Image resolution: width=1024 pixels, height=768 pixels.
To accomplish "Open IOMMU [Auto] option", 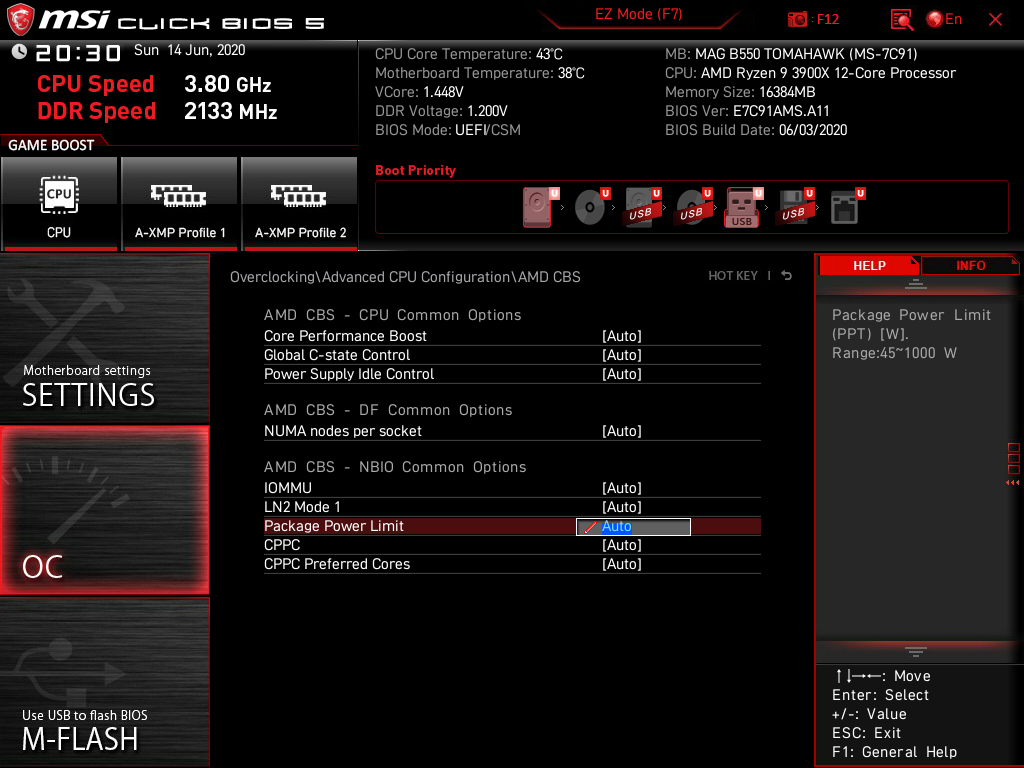I will coord(622,488).
